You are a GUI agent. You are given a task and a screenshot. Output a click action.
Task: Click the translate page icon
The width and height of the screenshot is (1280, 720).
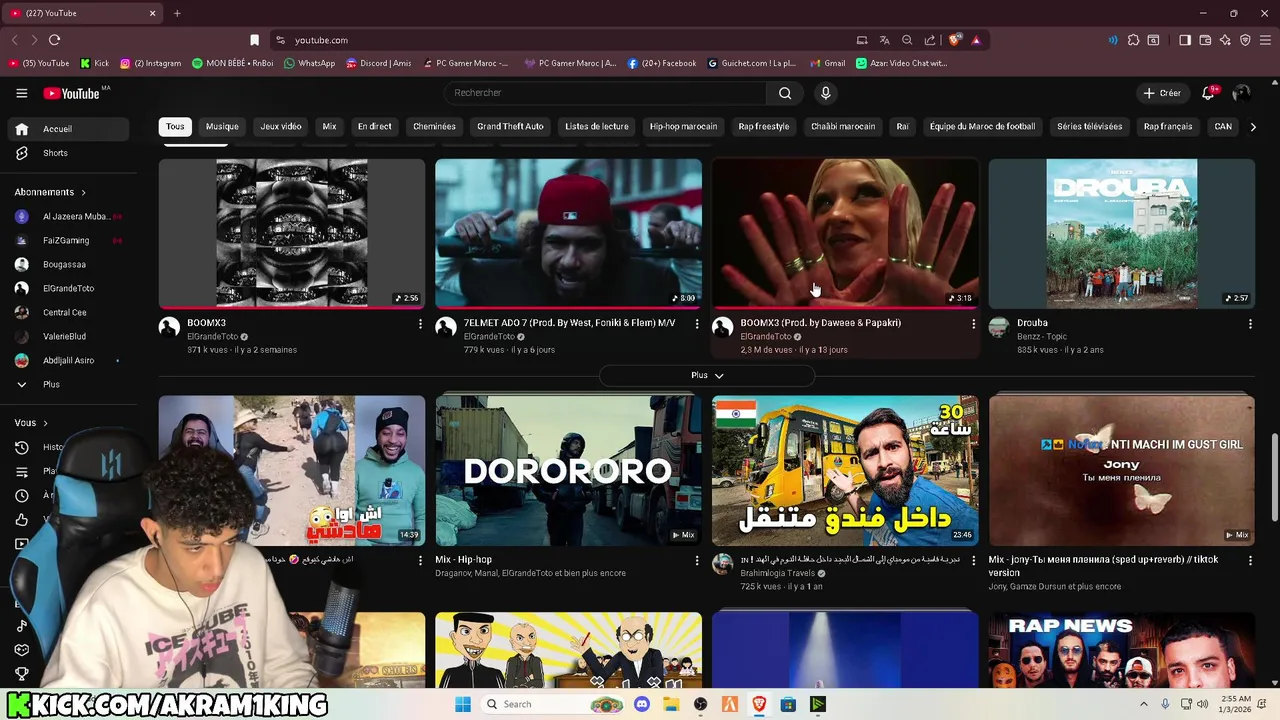(884, 40)
